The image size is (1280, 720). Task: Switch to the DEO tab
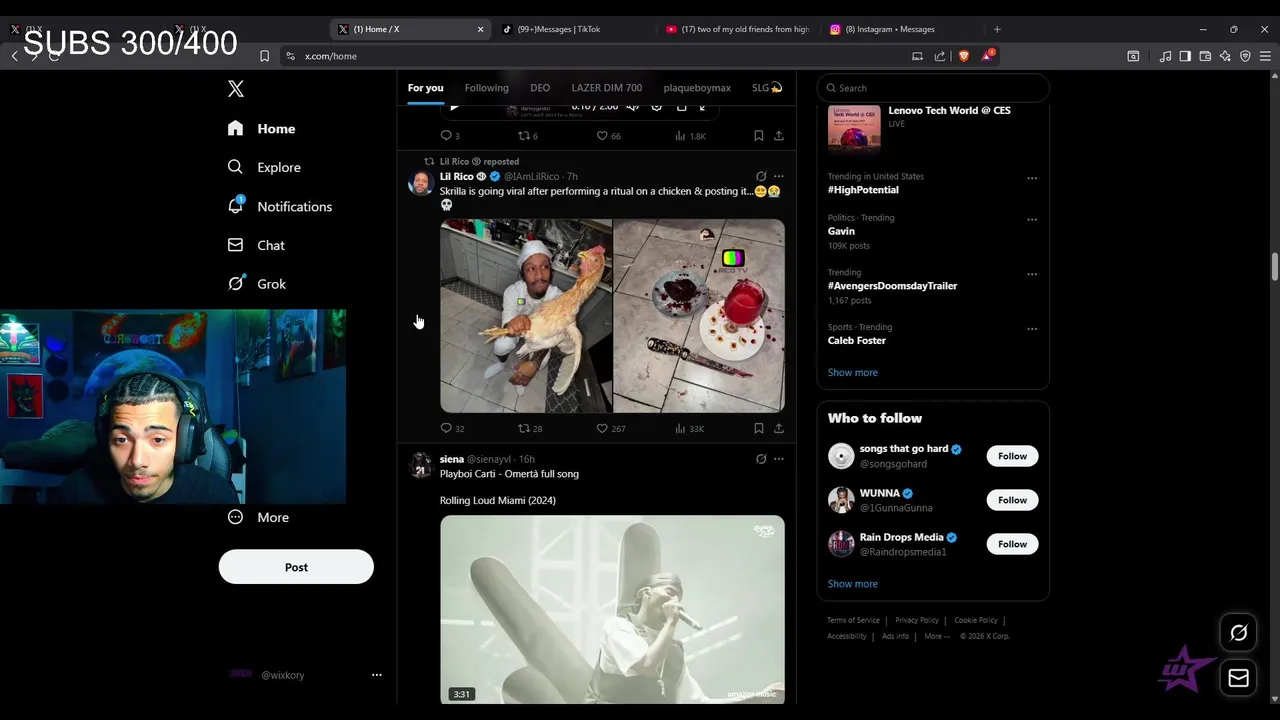pos(540,88)
